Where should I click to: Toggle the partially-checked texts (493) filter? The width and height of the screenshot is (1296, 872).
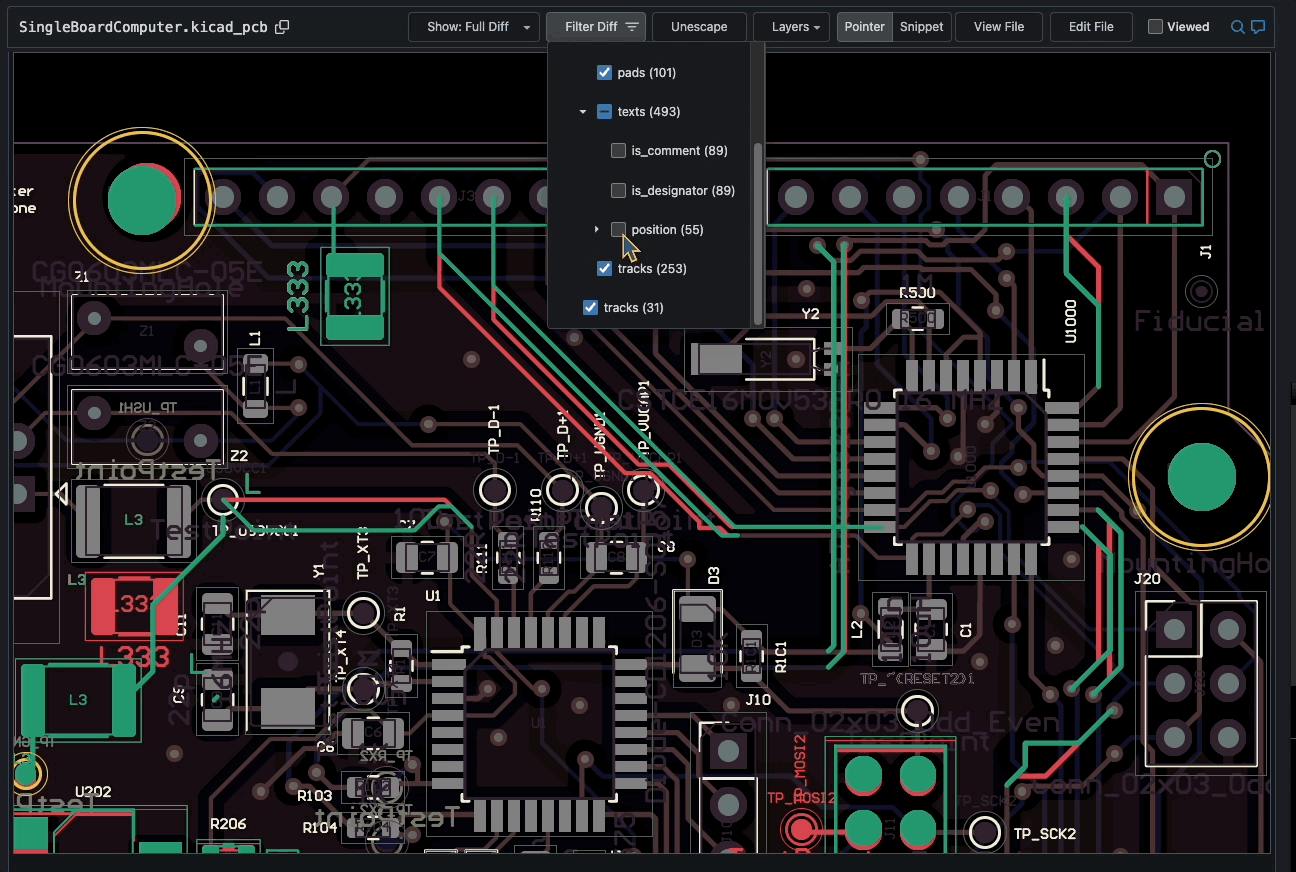coord(604,111)
